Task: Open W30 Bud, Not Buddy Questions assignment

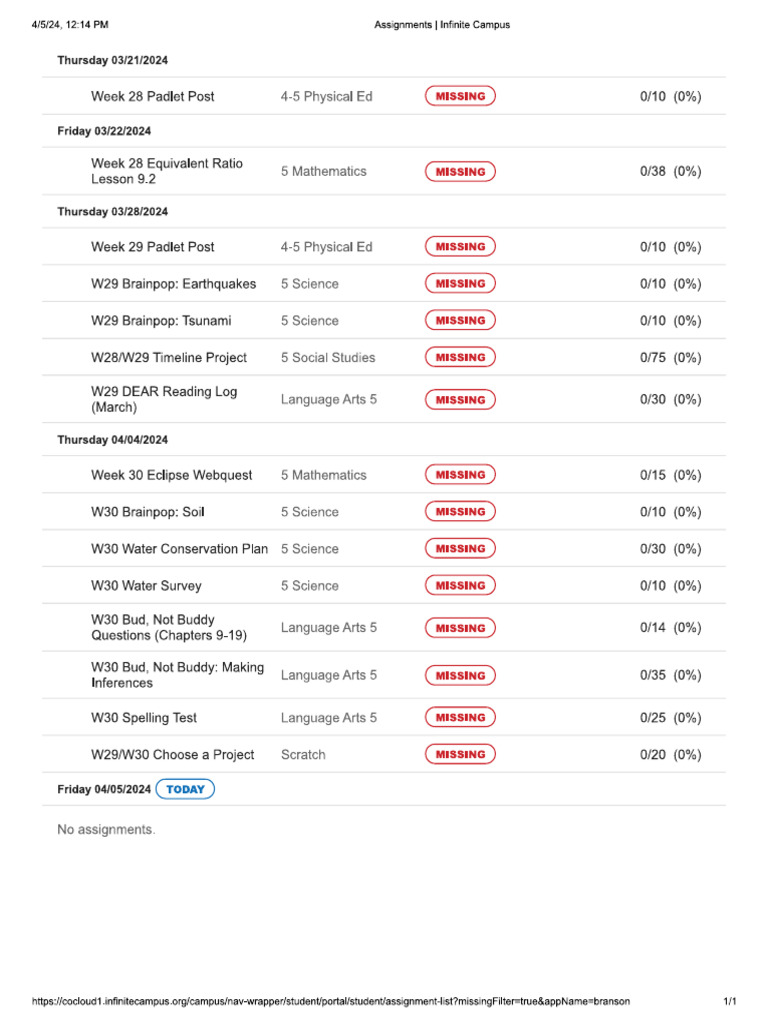Action: [168, 628]
